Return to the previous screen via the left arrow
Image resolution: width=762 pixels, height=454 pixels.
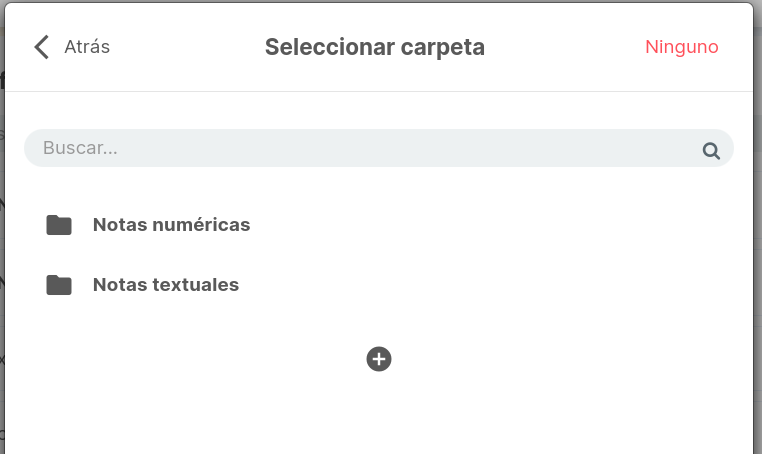click(42, 47)
